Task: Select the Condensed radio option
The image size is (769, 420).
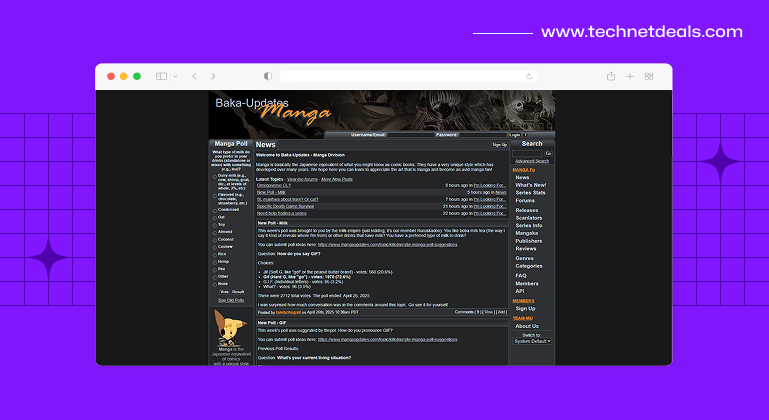Action: pyautogui.click(x=215, y=210)
